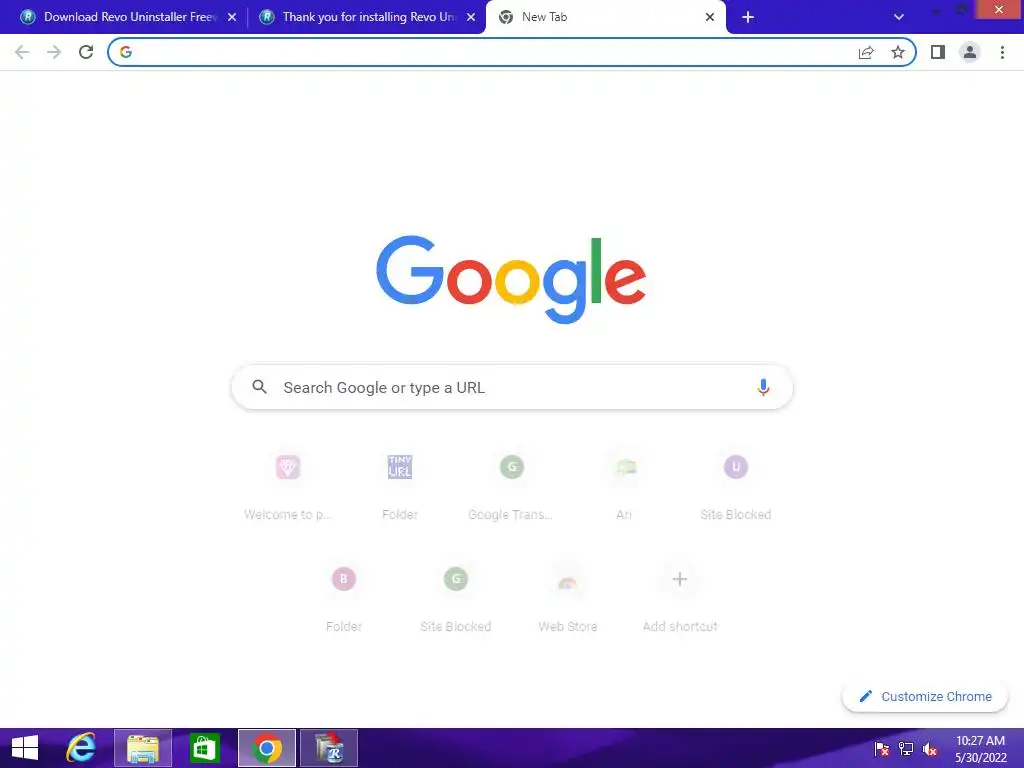Open Revo Uninstaller from taskbar
The image size is (1024, 768).
point(329,748)
